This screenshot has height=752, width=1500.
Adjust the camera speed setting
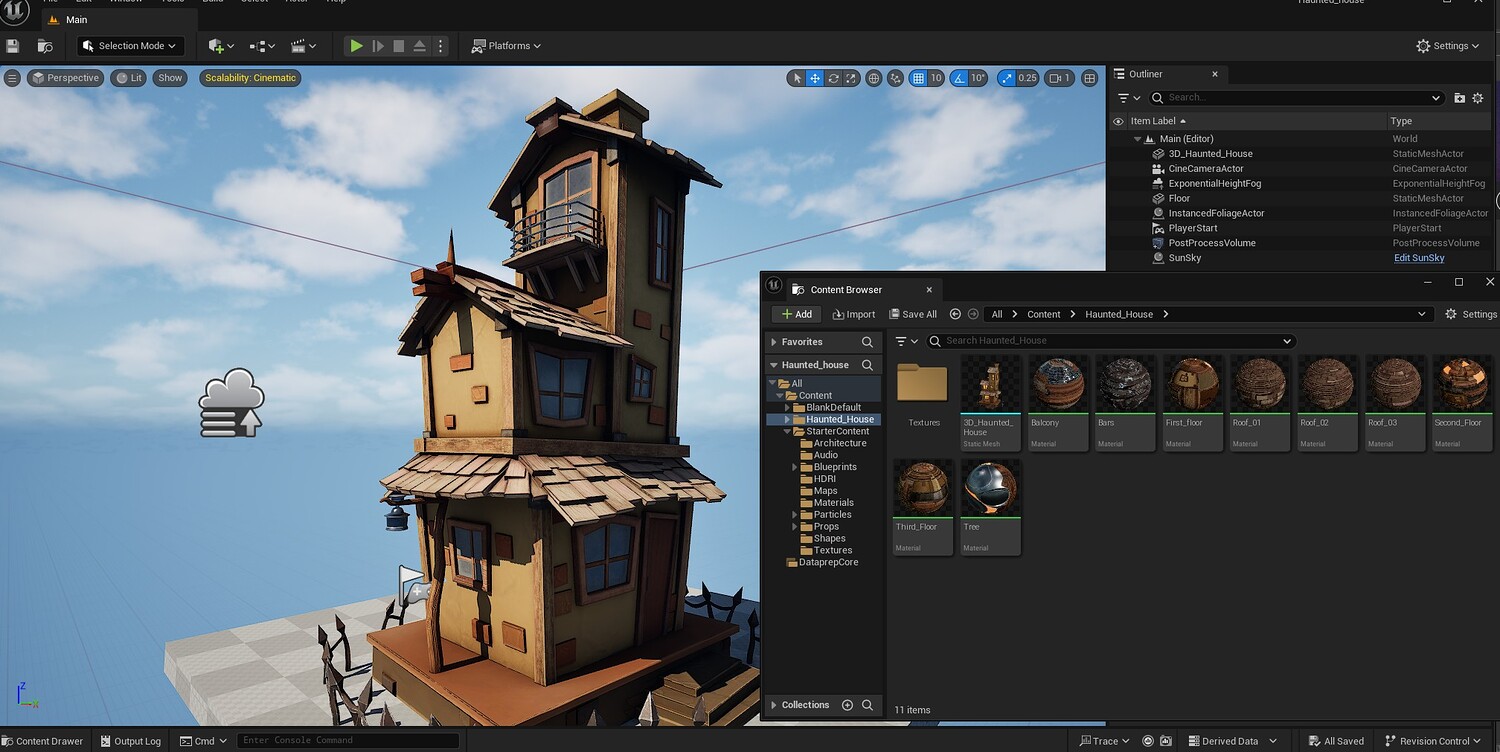point(1059,78)
